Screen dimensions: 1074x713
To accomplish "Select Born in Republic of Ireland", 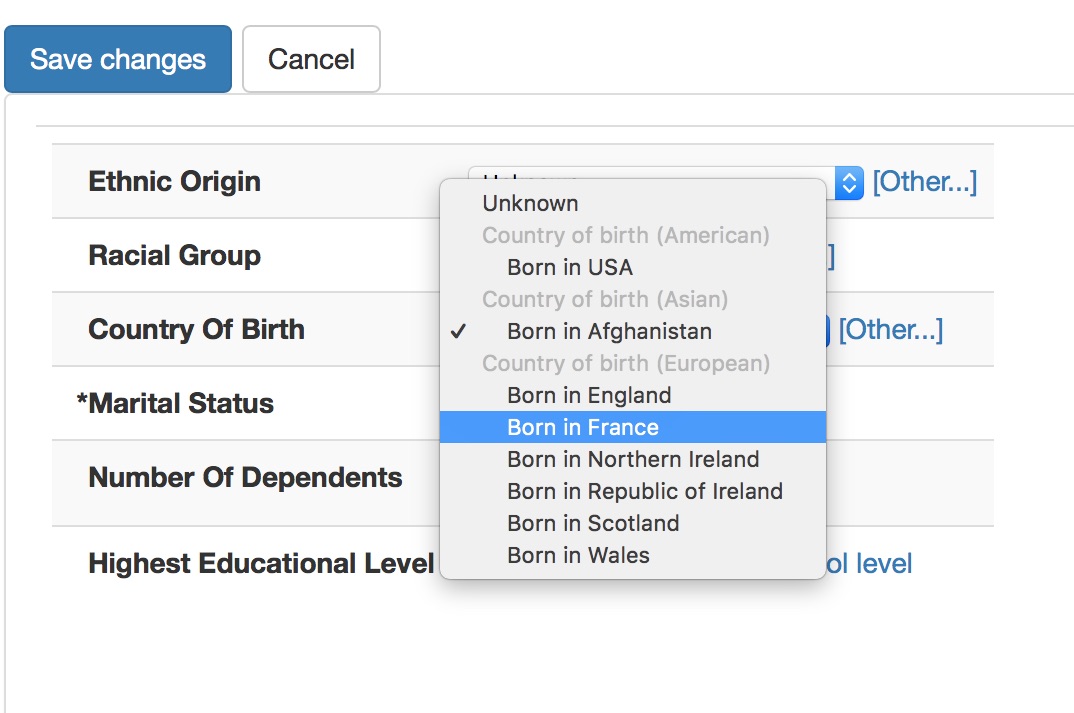I will pyautogui.click(x=645, y=491).
